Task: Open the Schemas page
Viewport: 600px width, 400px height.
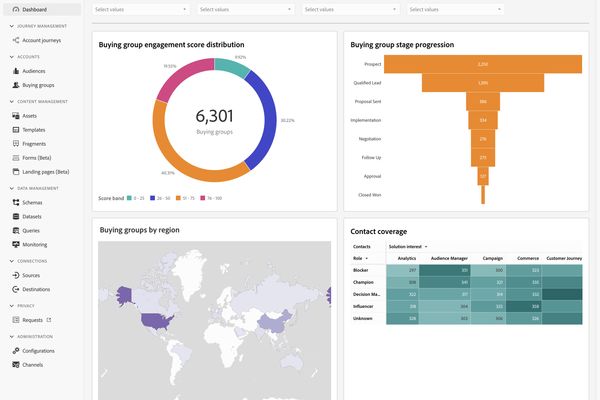Action: point(32,202)
